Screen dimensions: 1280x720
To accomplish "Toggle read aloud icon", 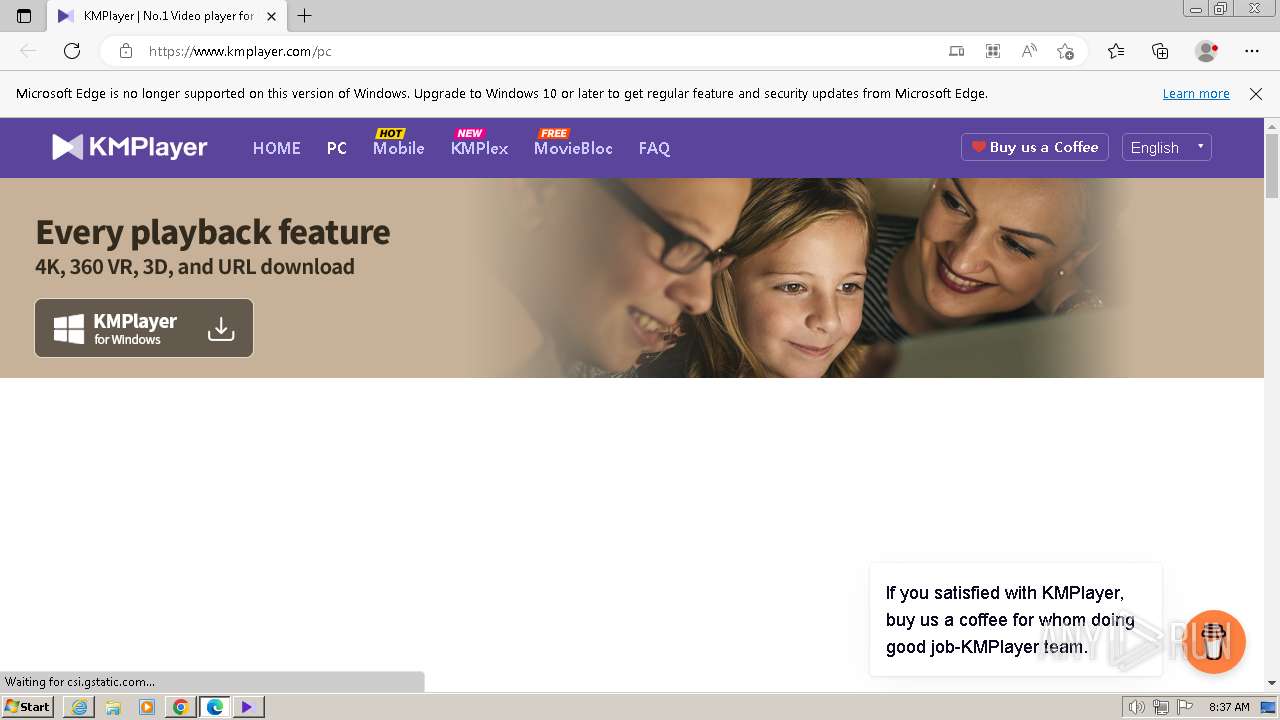I will coord(1029,51).
